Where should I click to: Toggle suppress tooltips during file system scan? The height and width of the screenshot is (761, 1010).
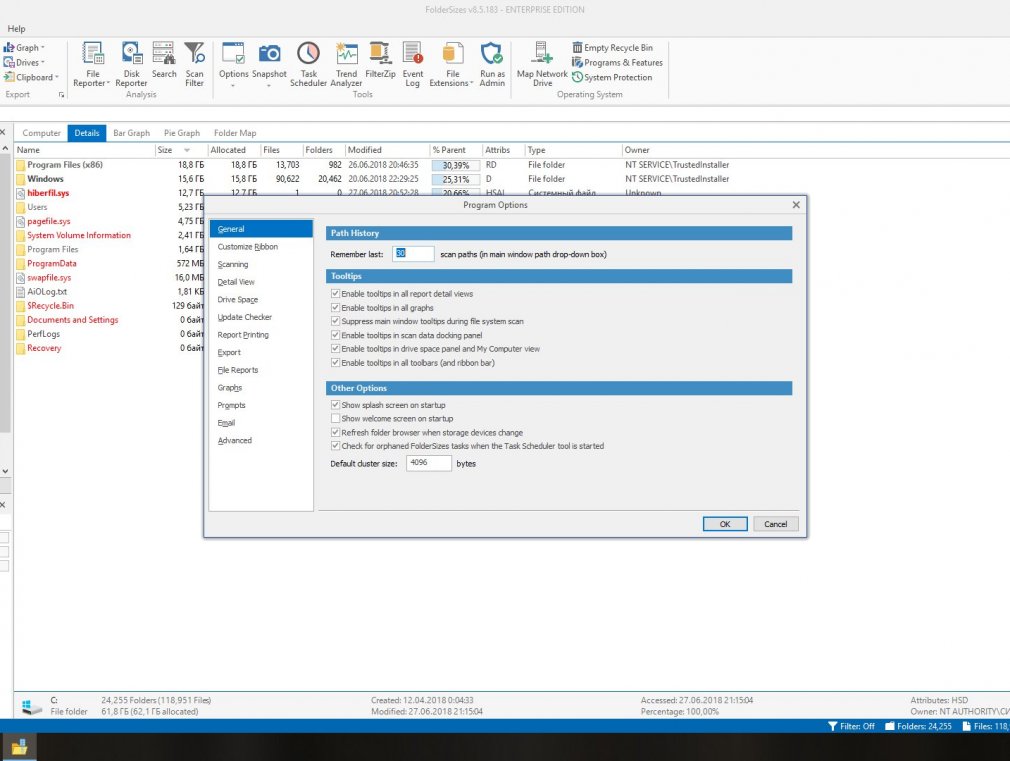pyautogui.click(x=335, y=321)
